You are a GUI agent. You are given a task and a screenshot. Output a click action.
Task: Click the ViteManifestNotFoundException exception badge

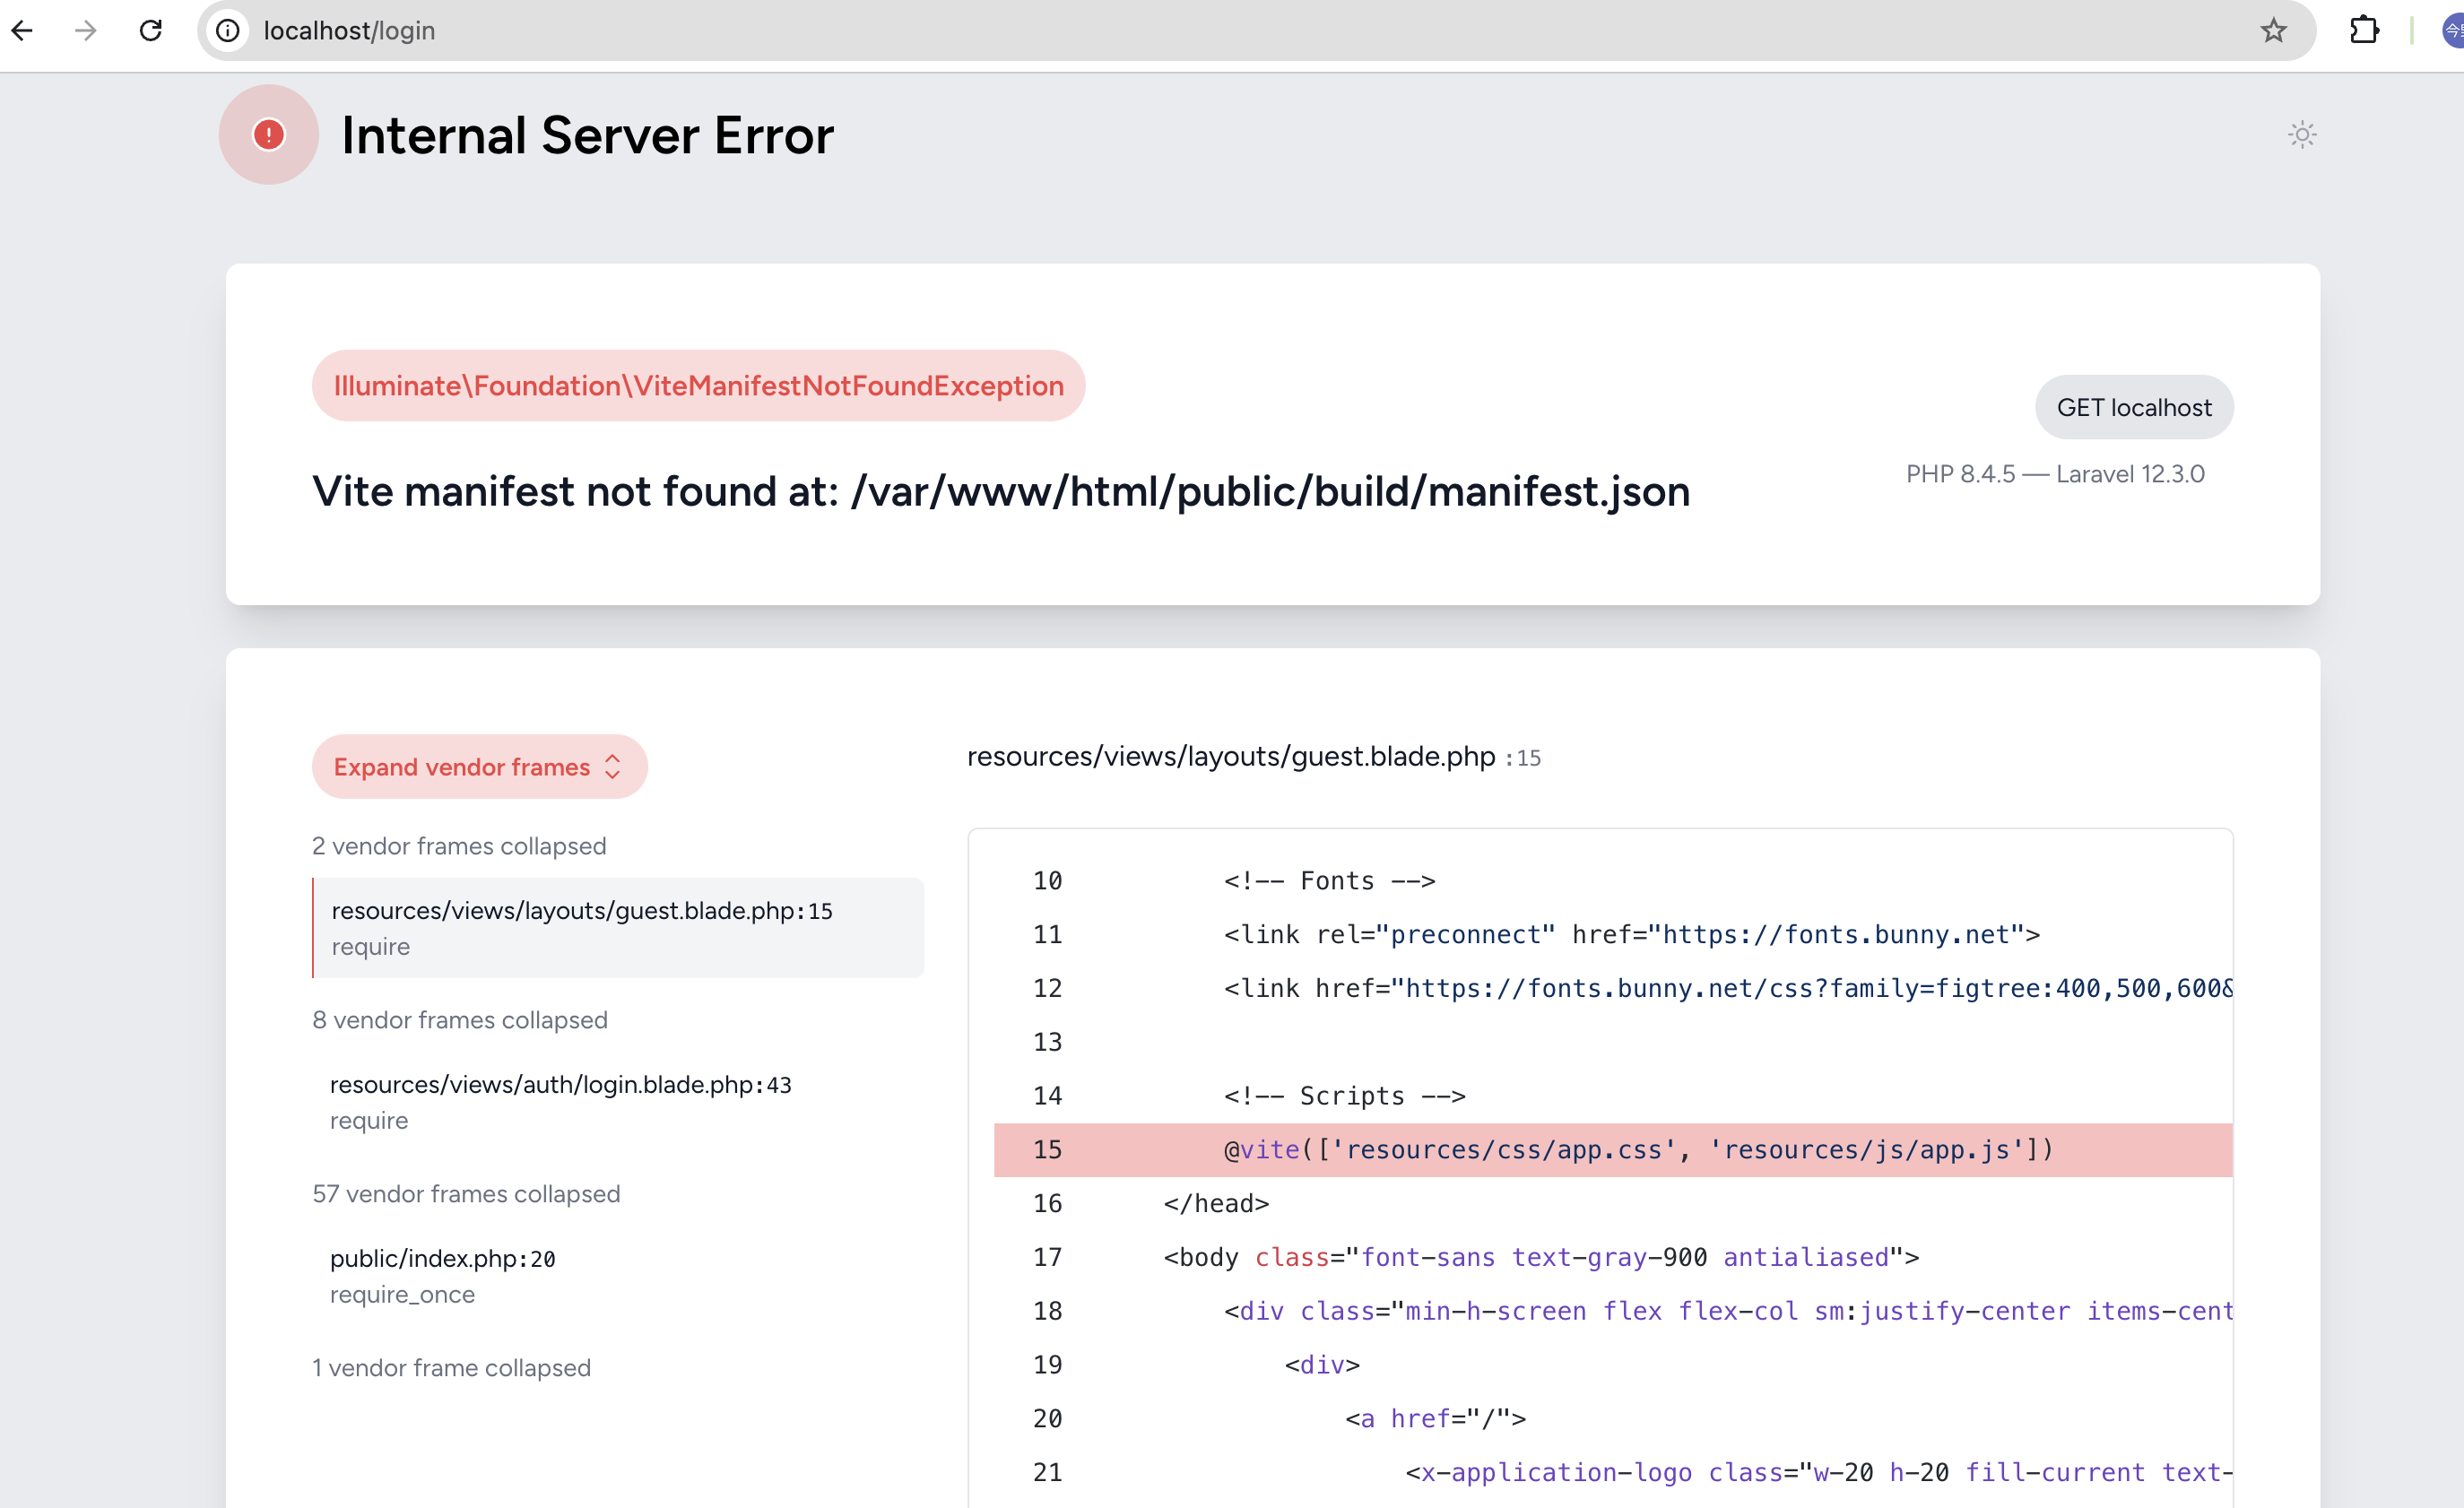(698, 386)
